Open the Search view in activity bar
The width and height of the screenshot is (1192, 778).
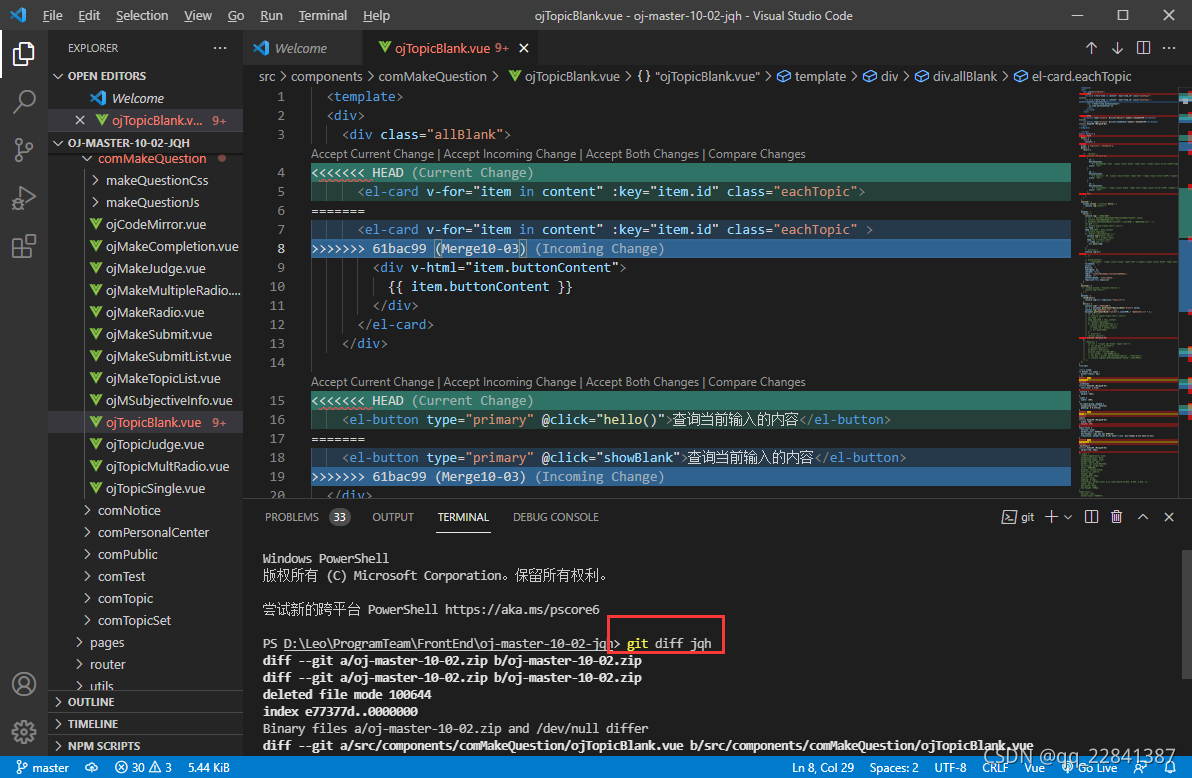[x=24, y=102]
